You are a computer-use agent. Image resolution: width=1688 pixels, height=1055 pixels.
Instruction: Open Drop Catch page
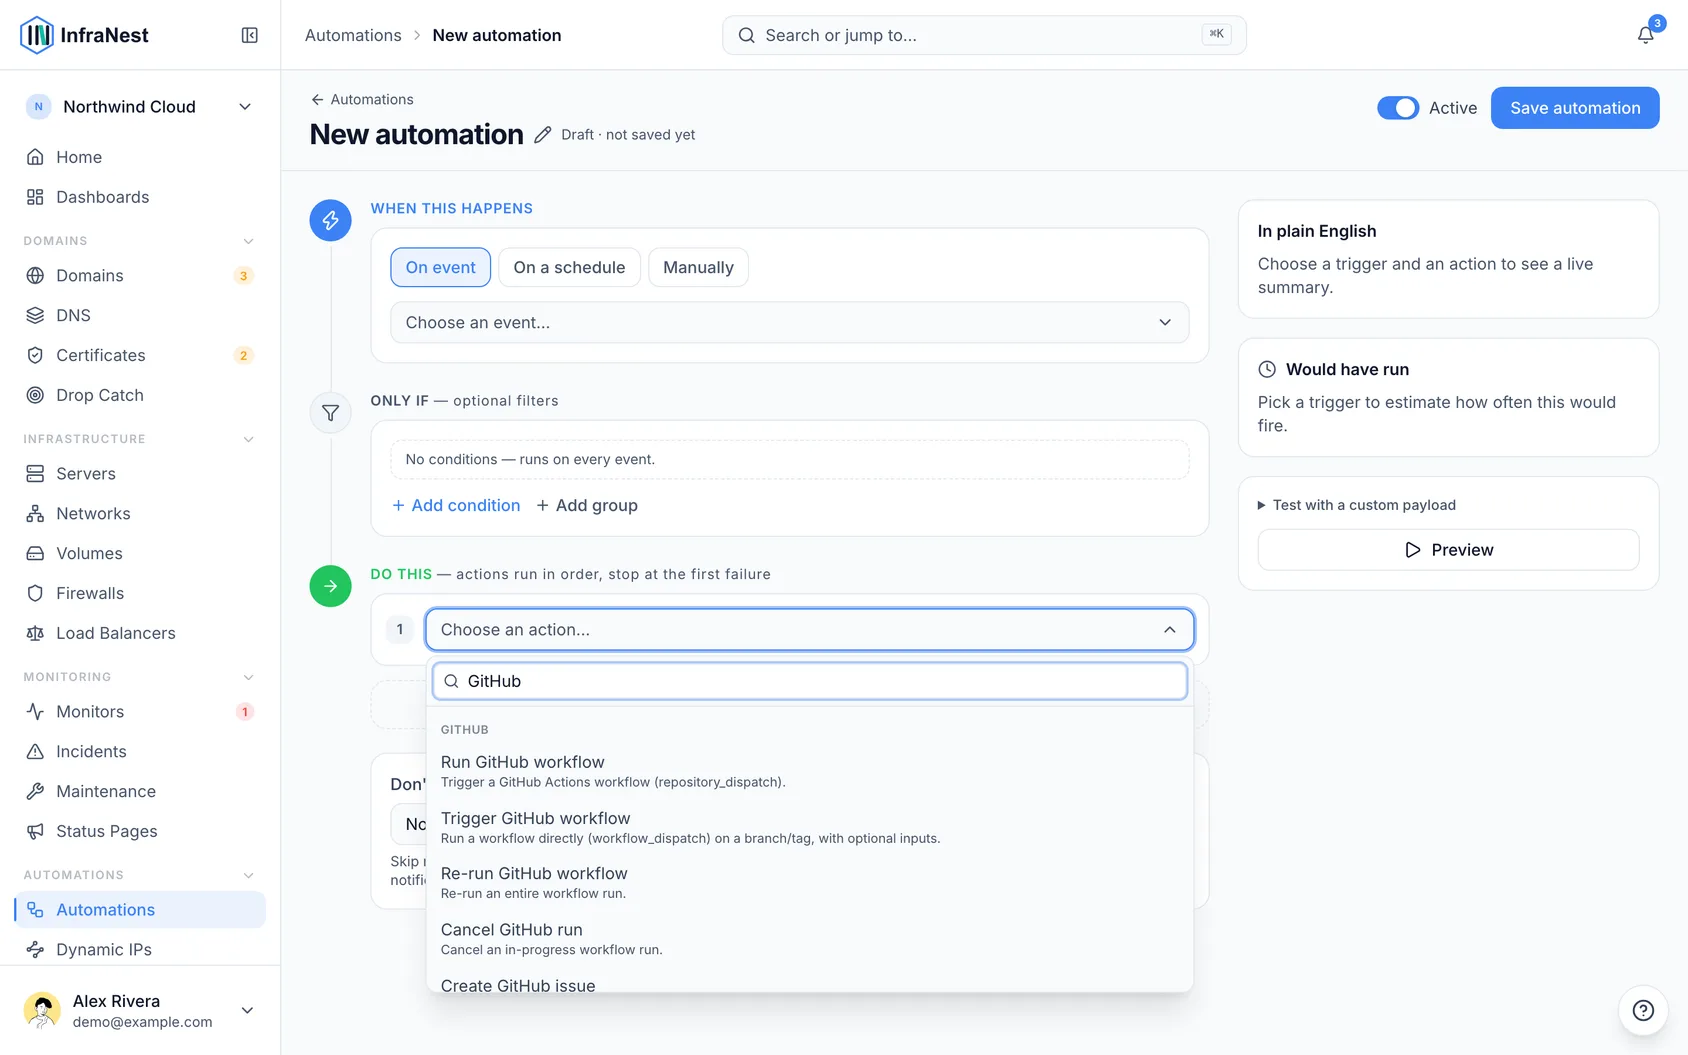point(140,395)
